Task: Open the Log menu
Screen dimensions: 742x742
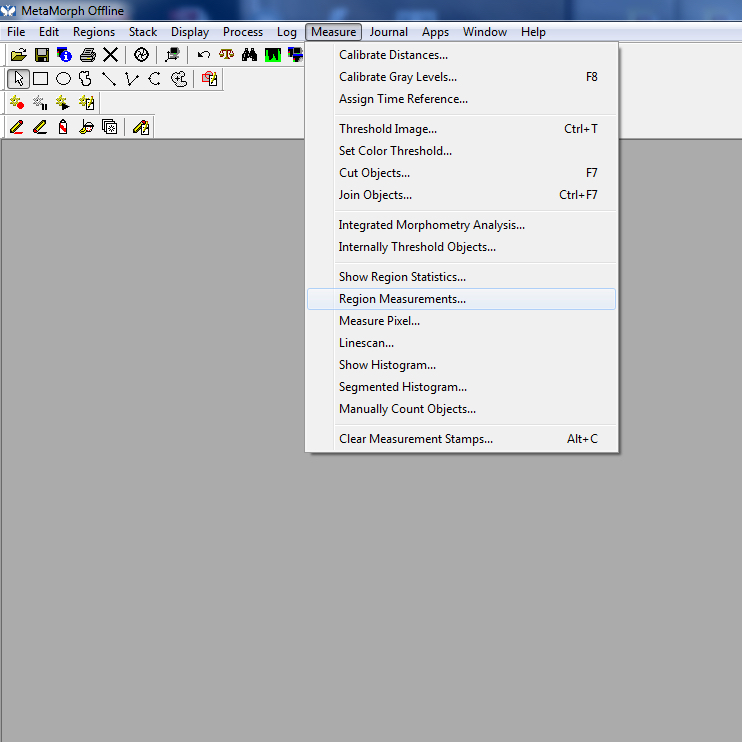Action: point(287,32)
